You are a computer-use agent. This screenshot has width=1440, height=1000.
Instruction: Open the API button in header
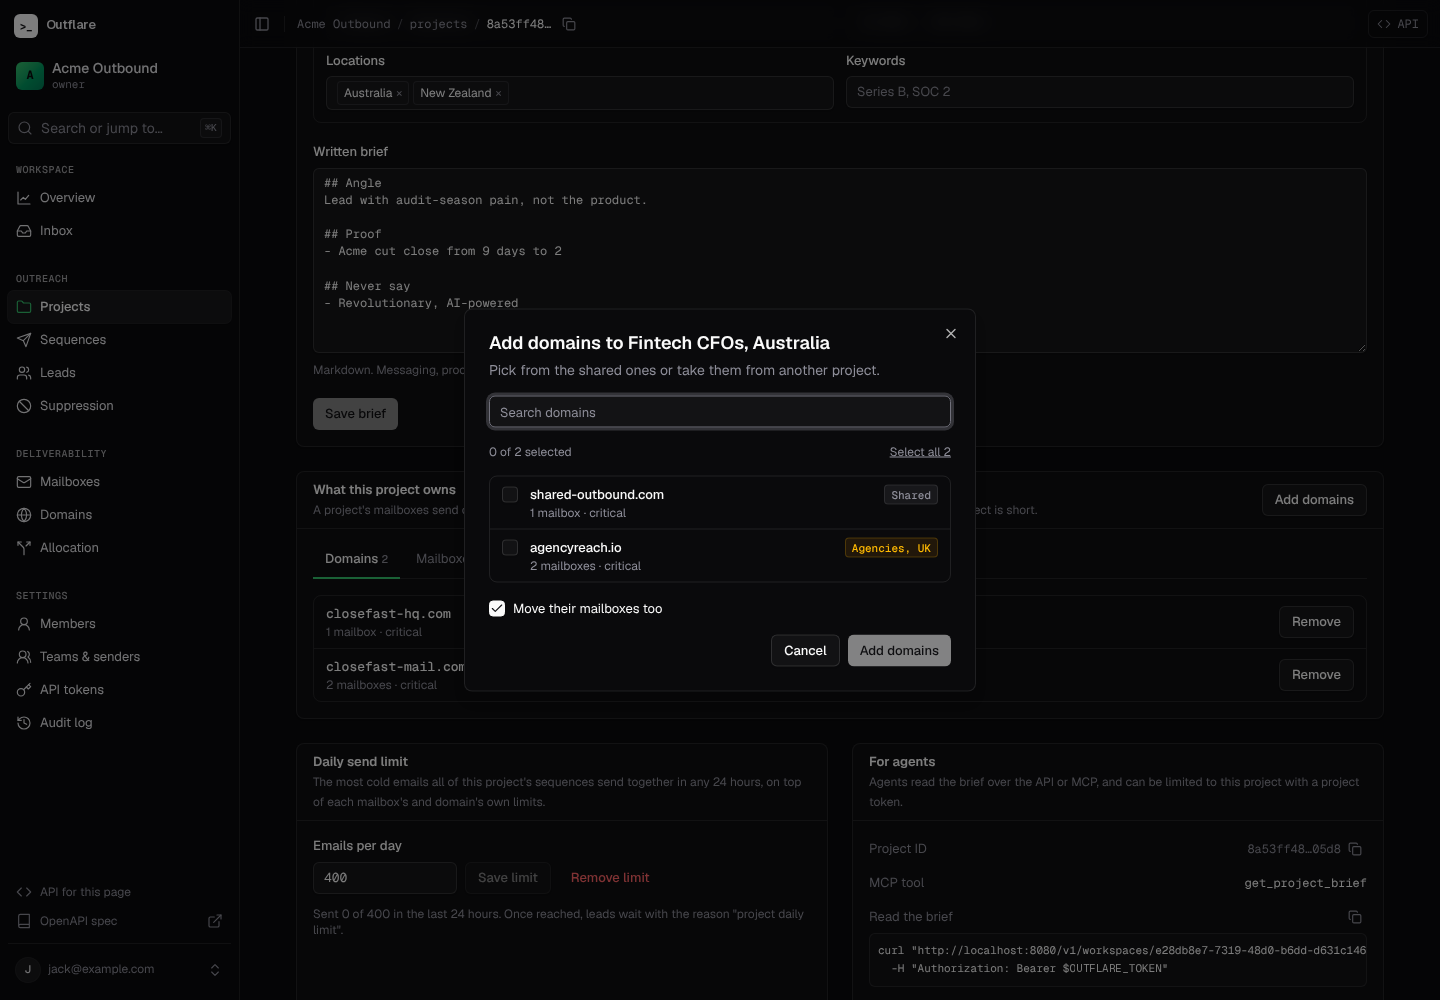[1398, 24]
